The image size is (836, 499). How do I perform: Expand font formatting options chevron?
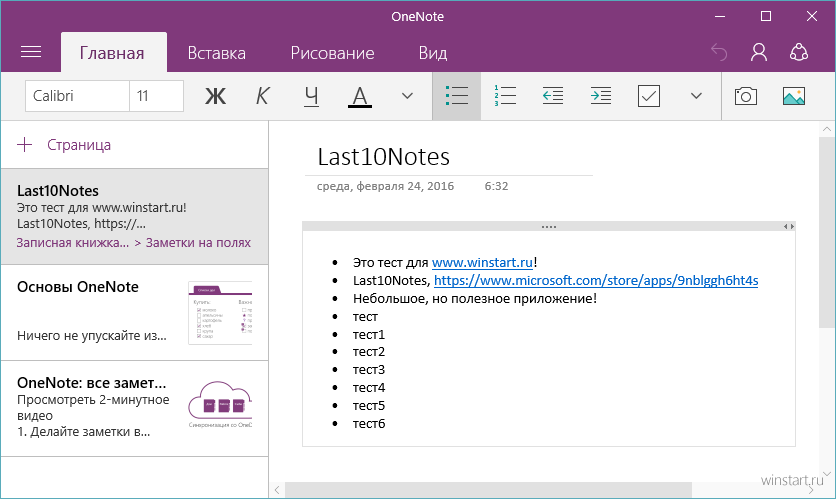tap(407, 96)
